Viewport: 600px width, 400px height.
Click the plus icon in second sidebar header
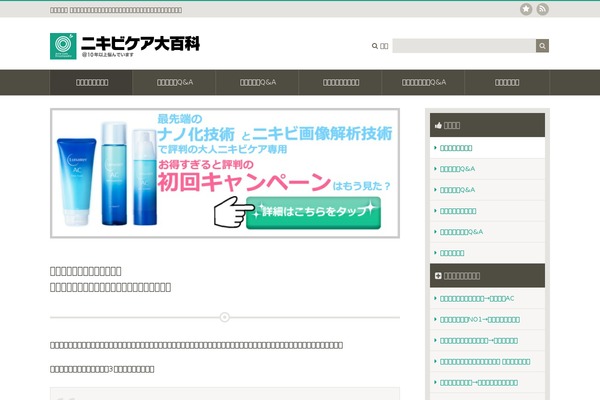pos(438,276)
